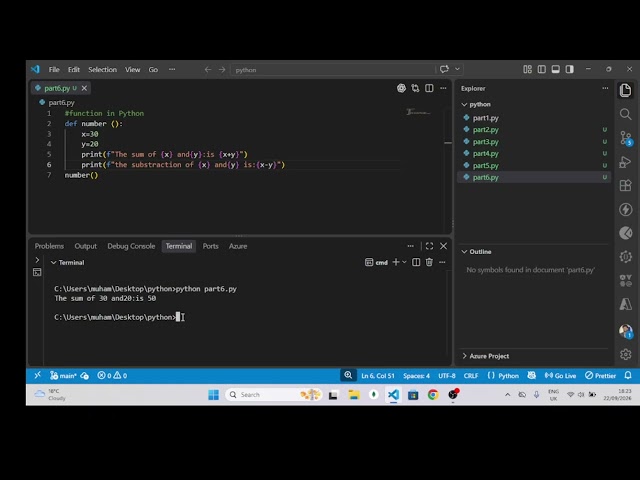Open the Search view in activity bar

tap(625, 114)
